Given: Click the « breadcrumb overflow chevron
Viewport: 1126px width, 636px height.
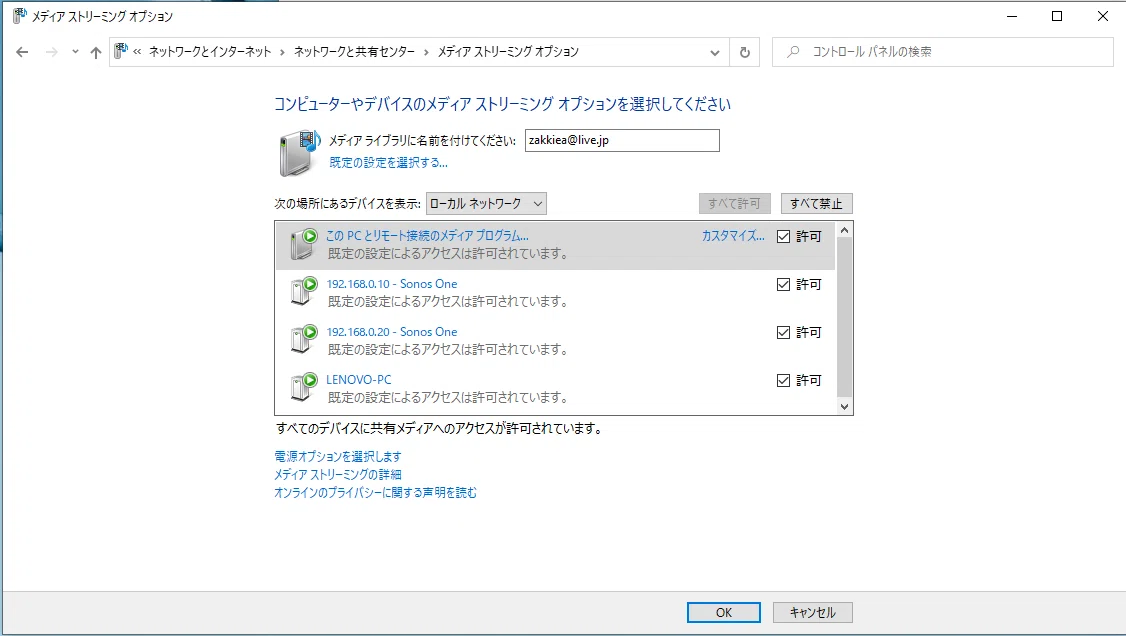Looking at the screenshot, I should [x=137, y=52].
